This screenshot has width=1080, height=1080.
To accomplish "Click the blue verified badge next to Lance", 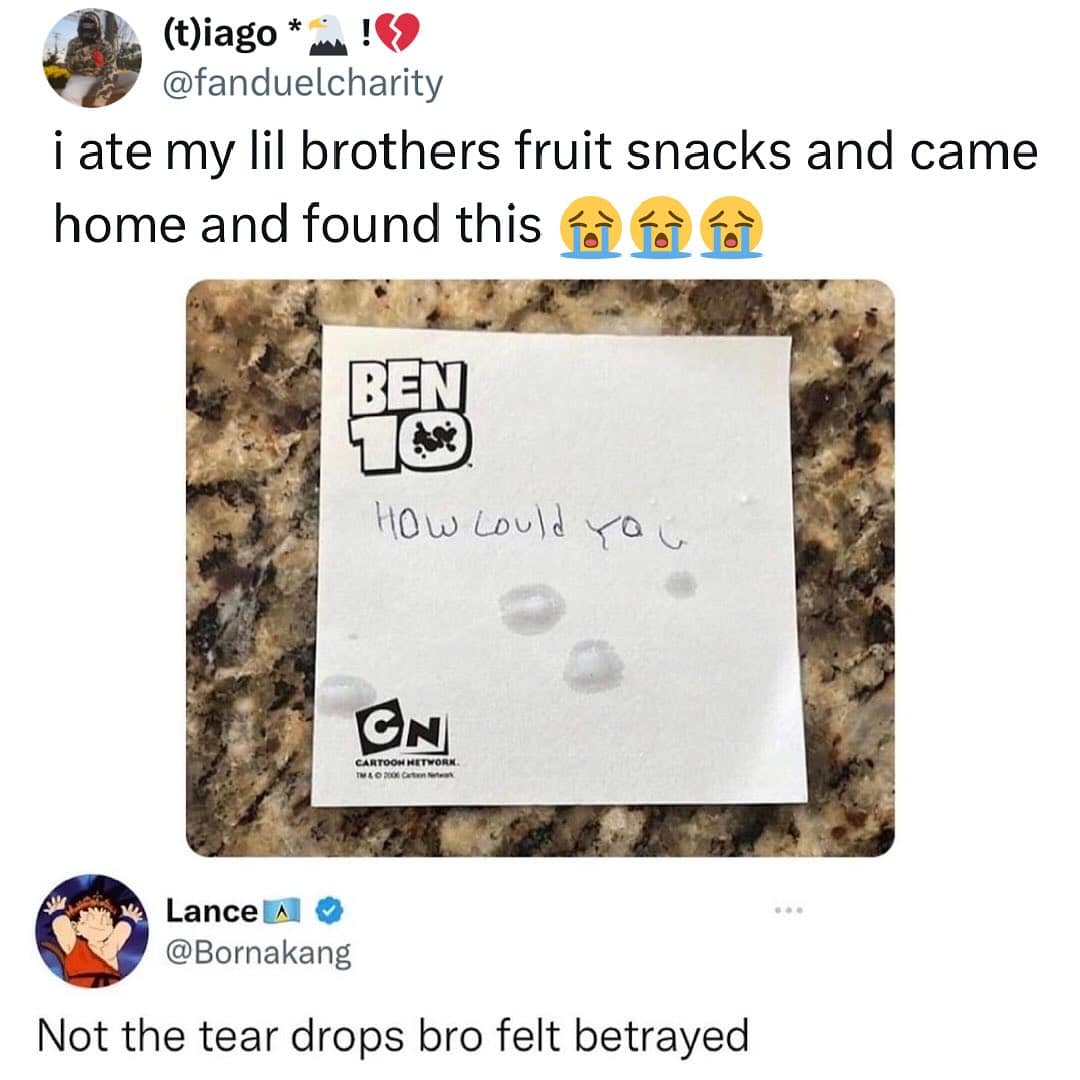I will coord(329,911).
